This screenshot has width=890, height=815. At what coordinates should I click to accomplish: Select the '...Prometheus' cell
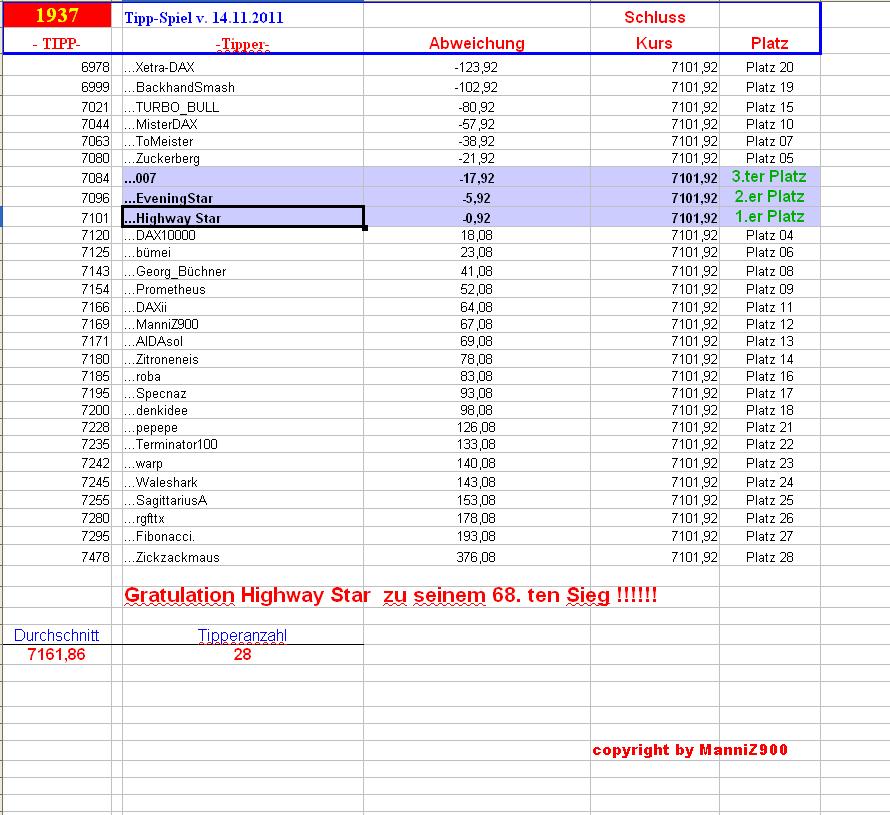coord(243,289)
